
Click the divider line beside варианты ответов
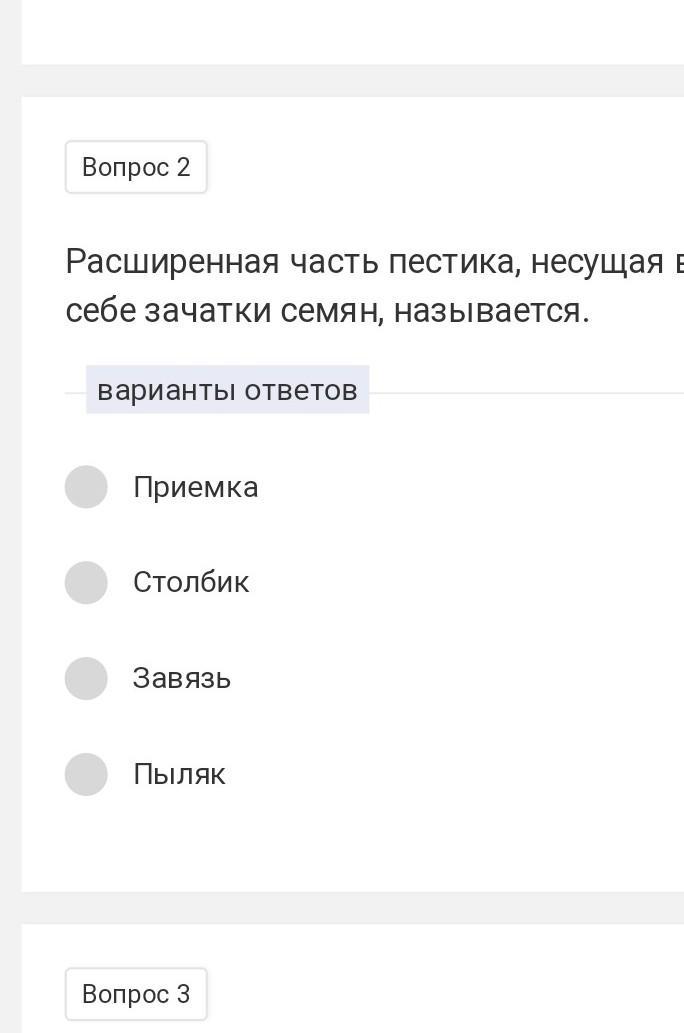pyautogui.click(x=520, y=393)
